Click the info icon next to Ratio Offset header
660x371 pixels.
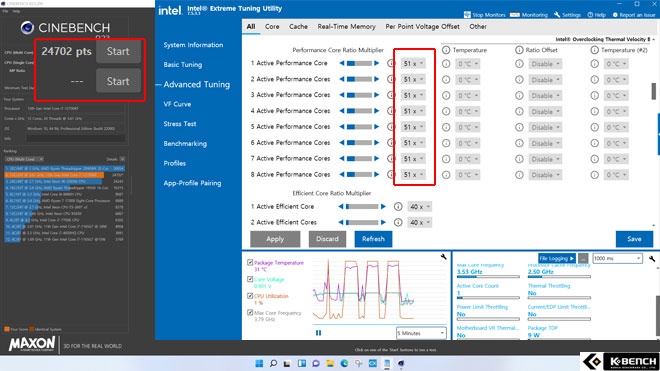(519, 50)
